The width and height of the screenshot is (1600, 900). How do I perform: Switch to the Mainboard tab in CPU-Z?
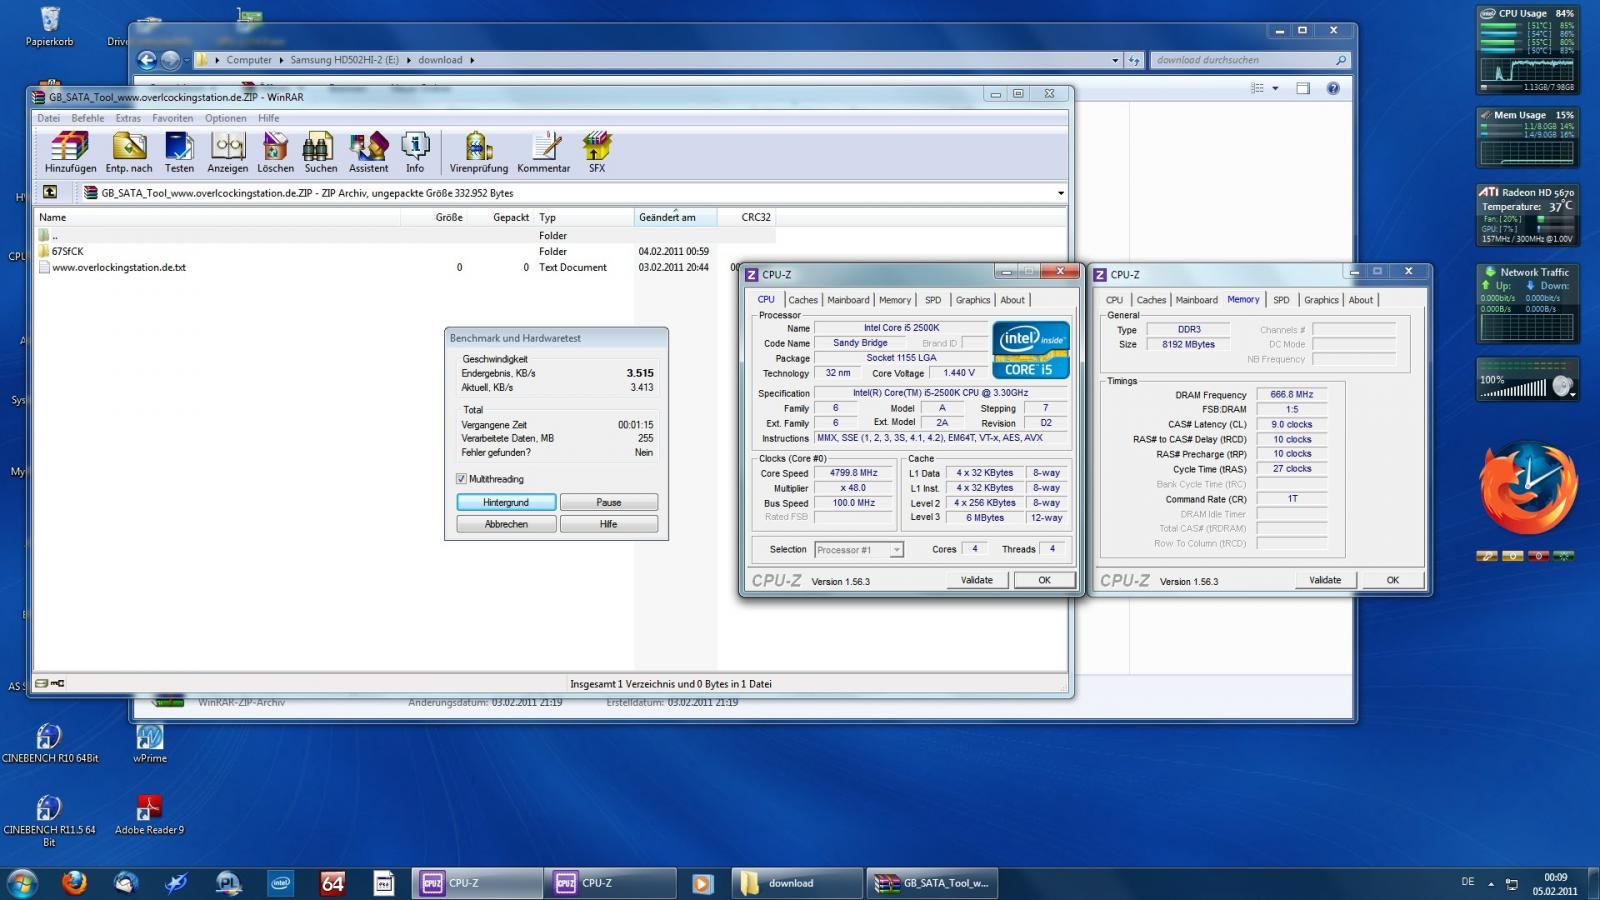[x=848, y=300]
